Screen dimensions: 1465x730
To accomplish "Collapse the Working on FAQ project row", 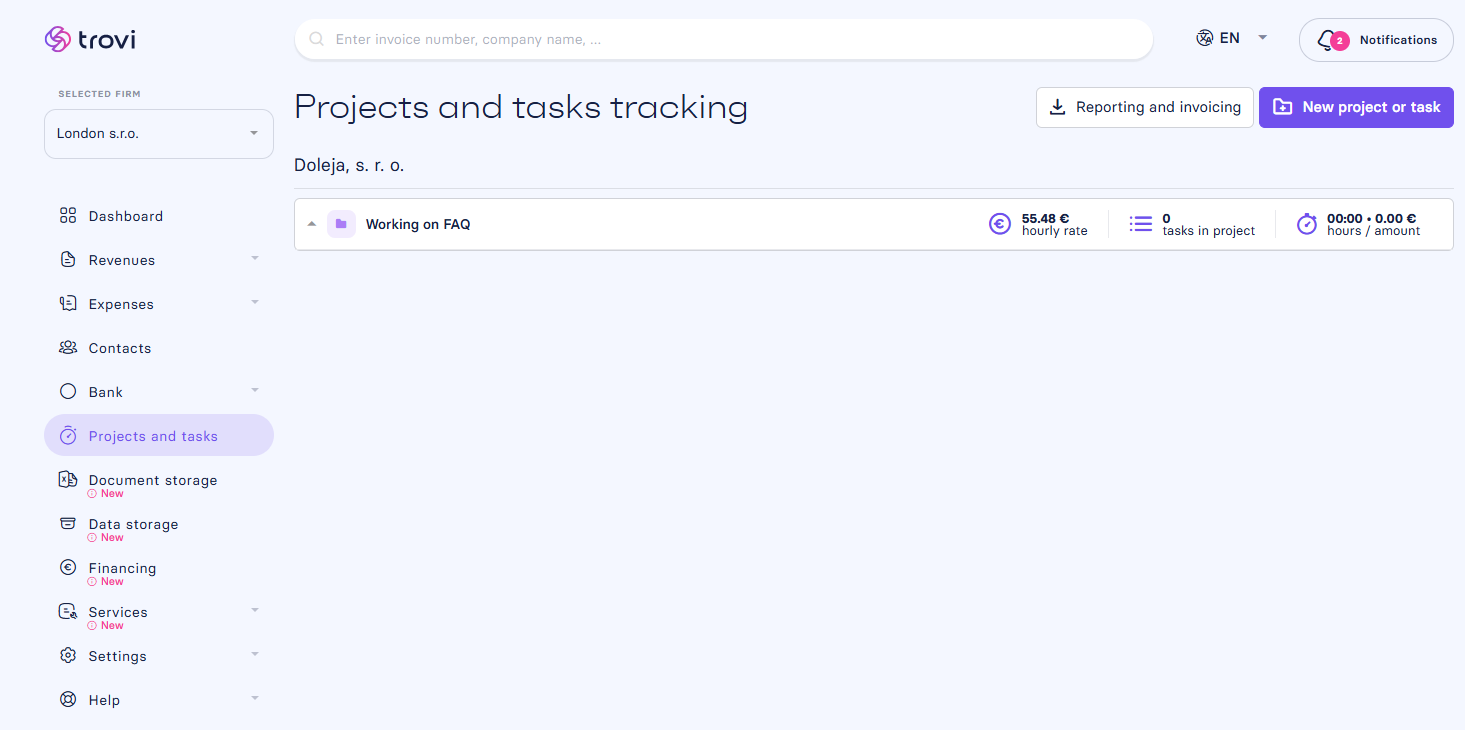I will [312, 224].
